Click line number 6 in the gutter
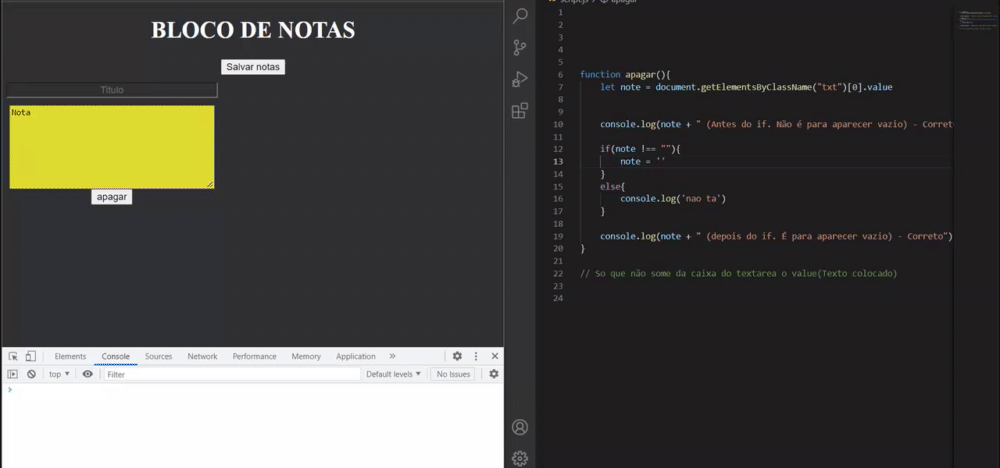The width and height of the screenshot is (1000, 468). coord(560,75)
